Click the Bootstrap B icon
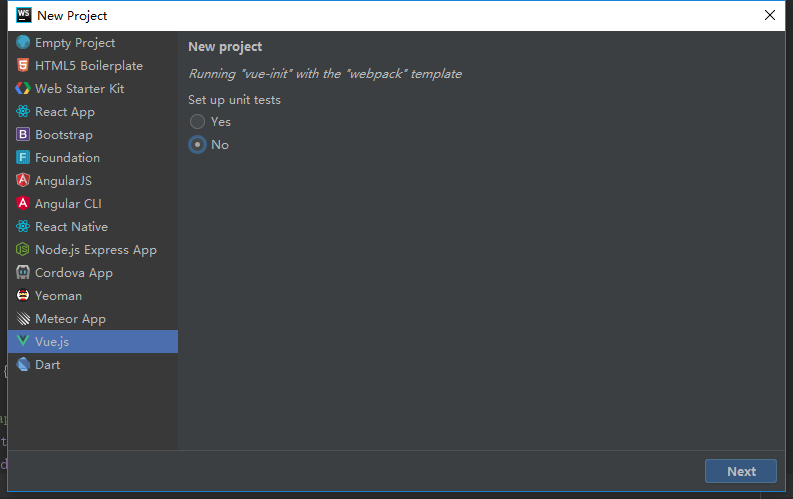The width and height of the screenshot is (793, 499). click(x=23, y=134)
